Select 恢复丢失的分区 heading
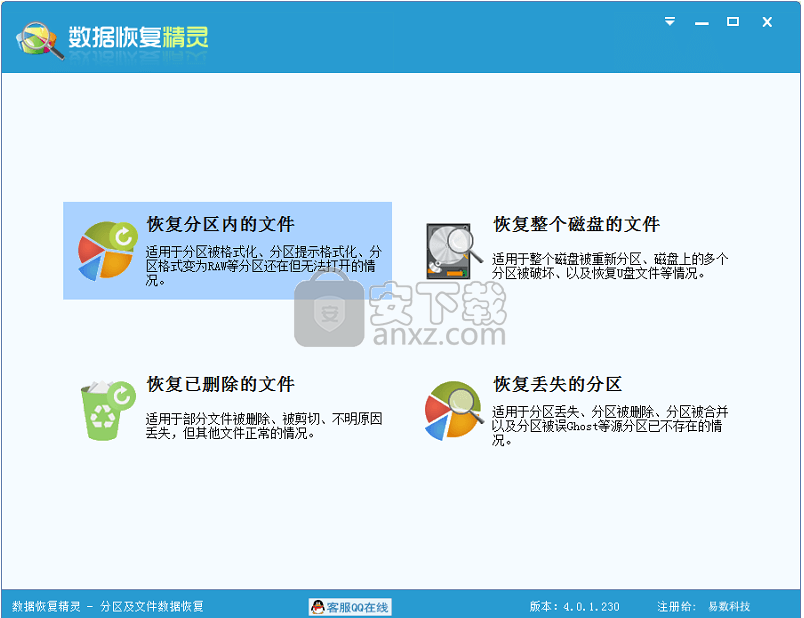This screenshot has width=804, height=618. point(557,384)
